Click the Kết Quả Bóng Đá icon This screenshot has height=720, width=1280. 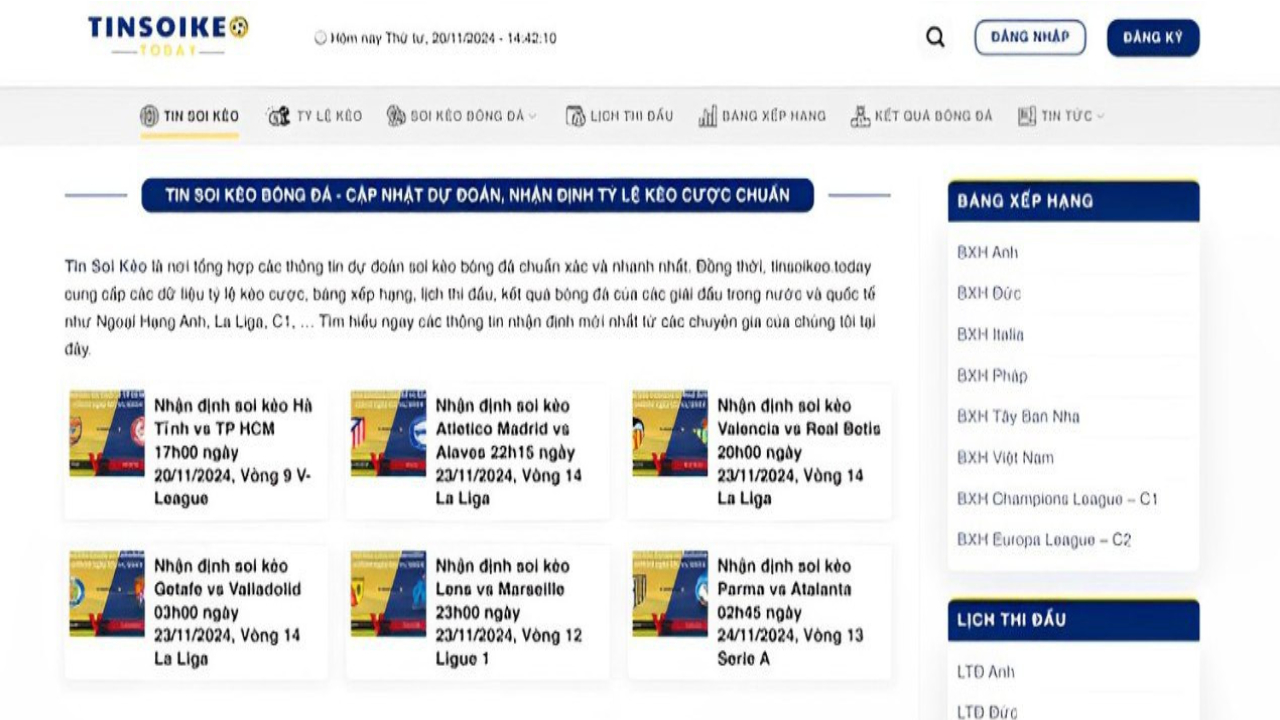860,116
